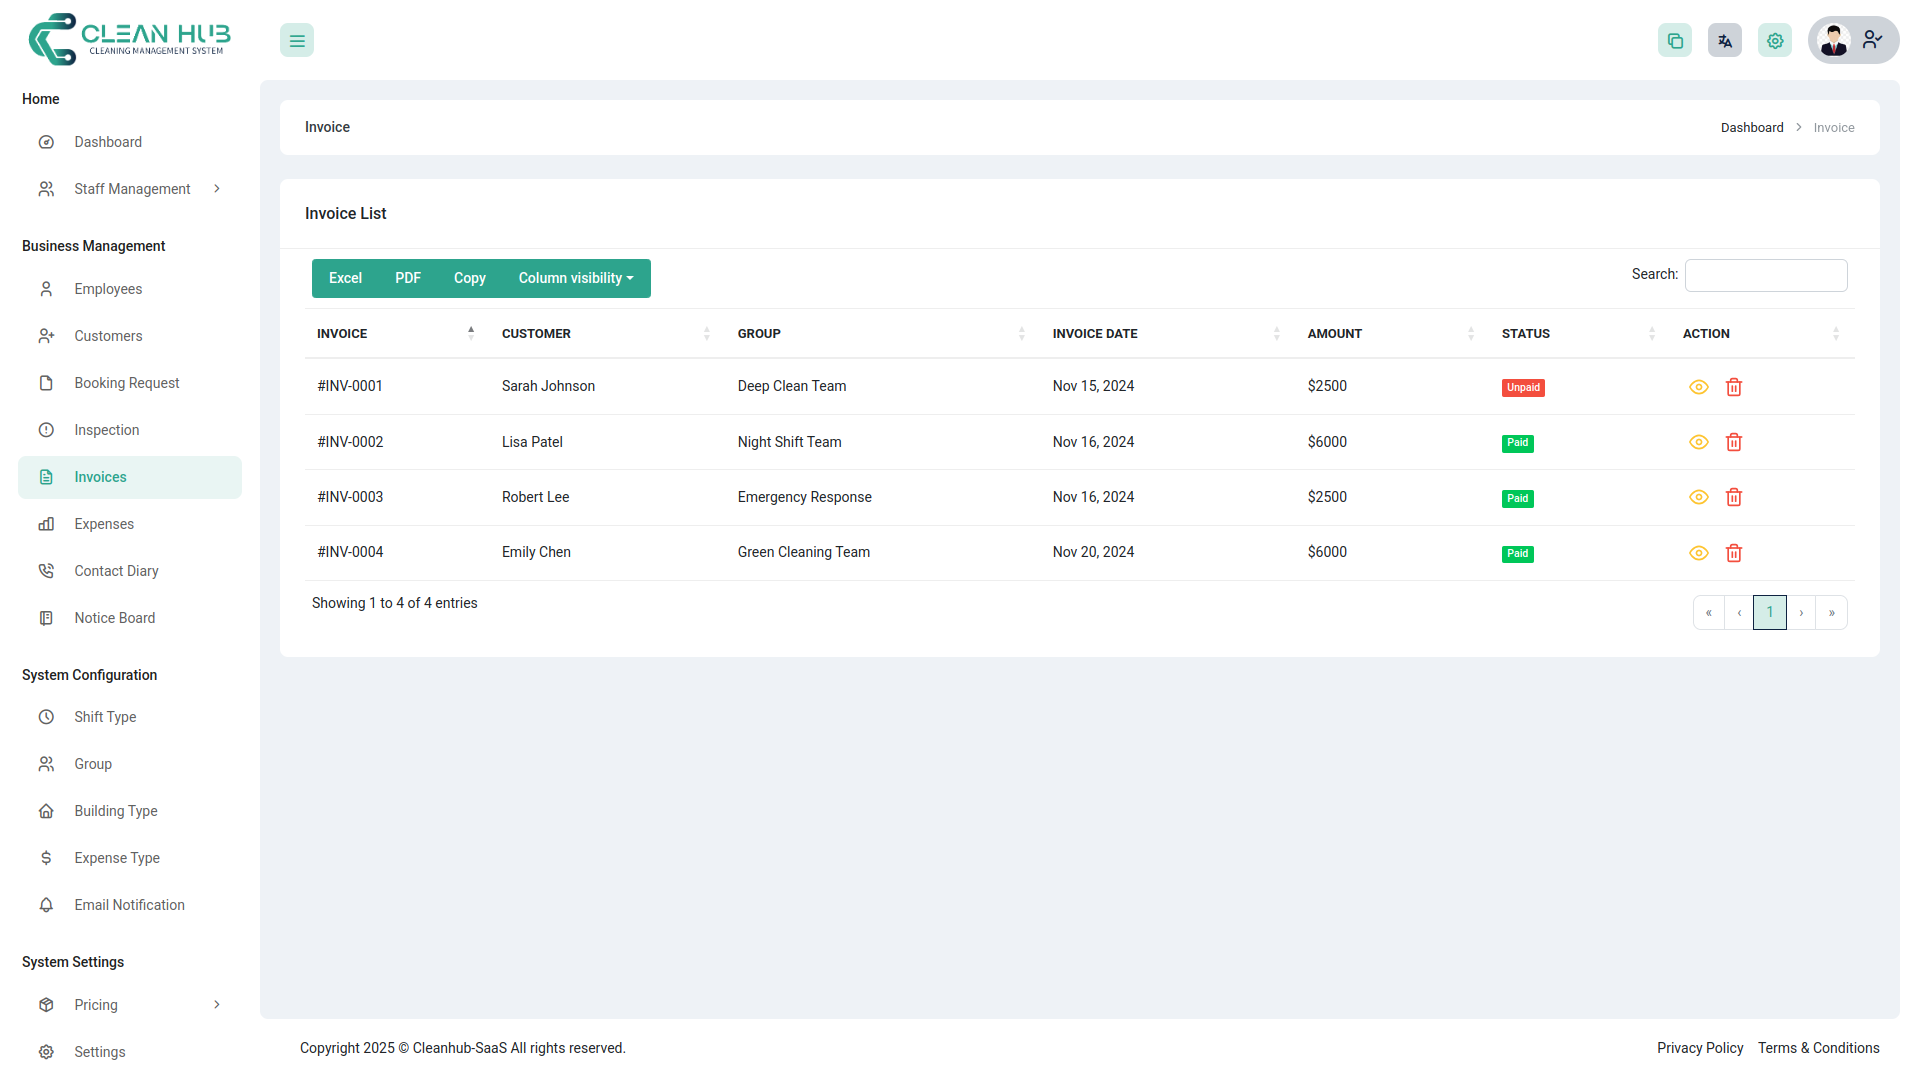Expand the Staff Management menu
The image size is (1920, 1080).
click(x=132, y=188)
